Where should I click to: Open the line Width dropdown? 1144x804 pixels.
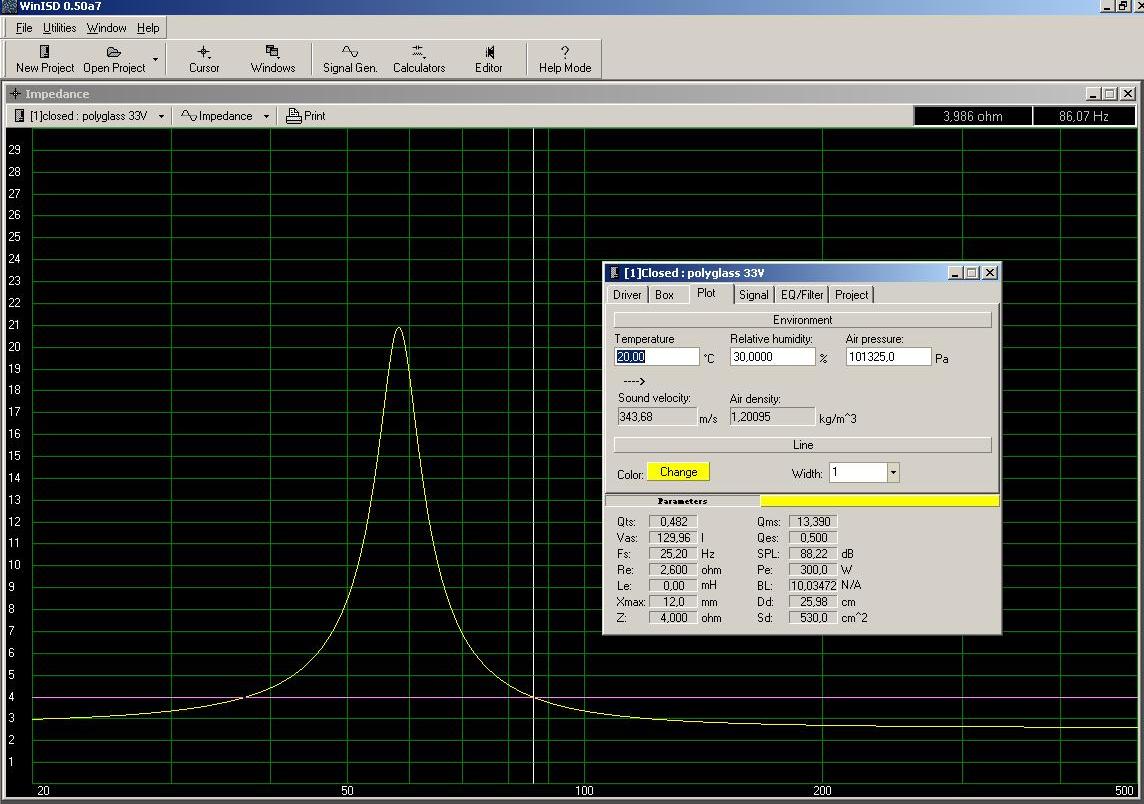(892, 473)
